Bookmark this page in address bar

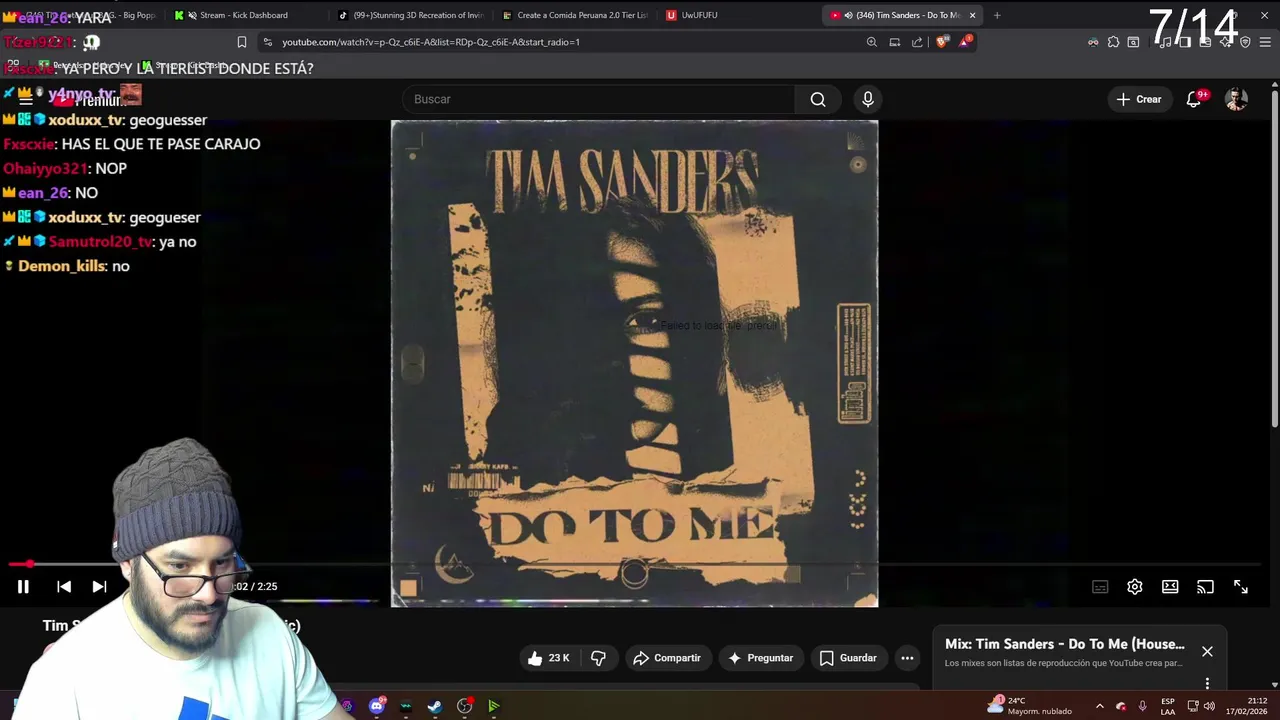tap(241, 42)
